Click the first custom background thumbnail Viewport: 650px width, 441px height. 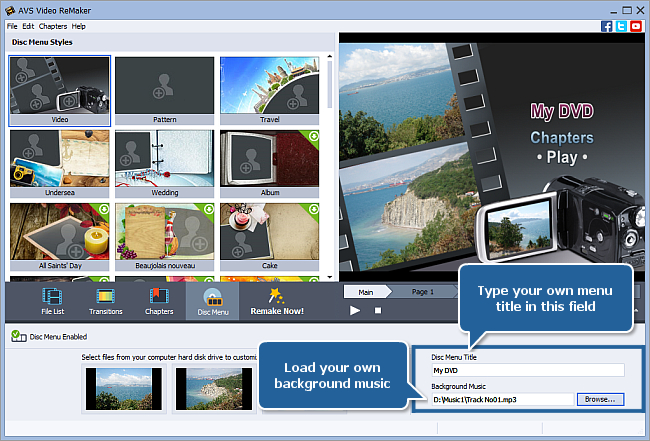[124, 389]
